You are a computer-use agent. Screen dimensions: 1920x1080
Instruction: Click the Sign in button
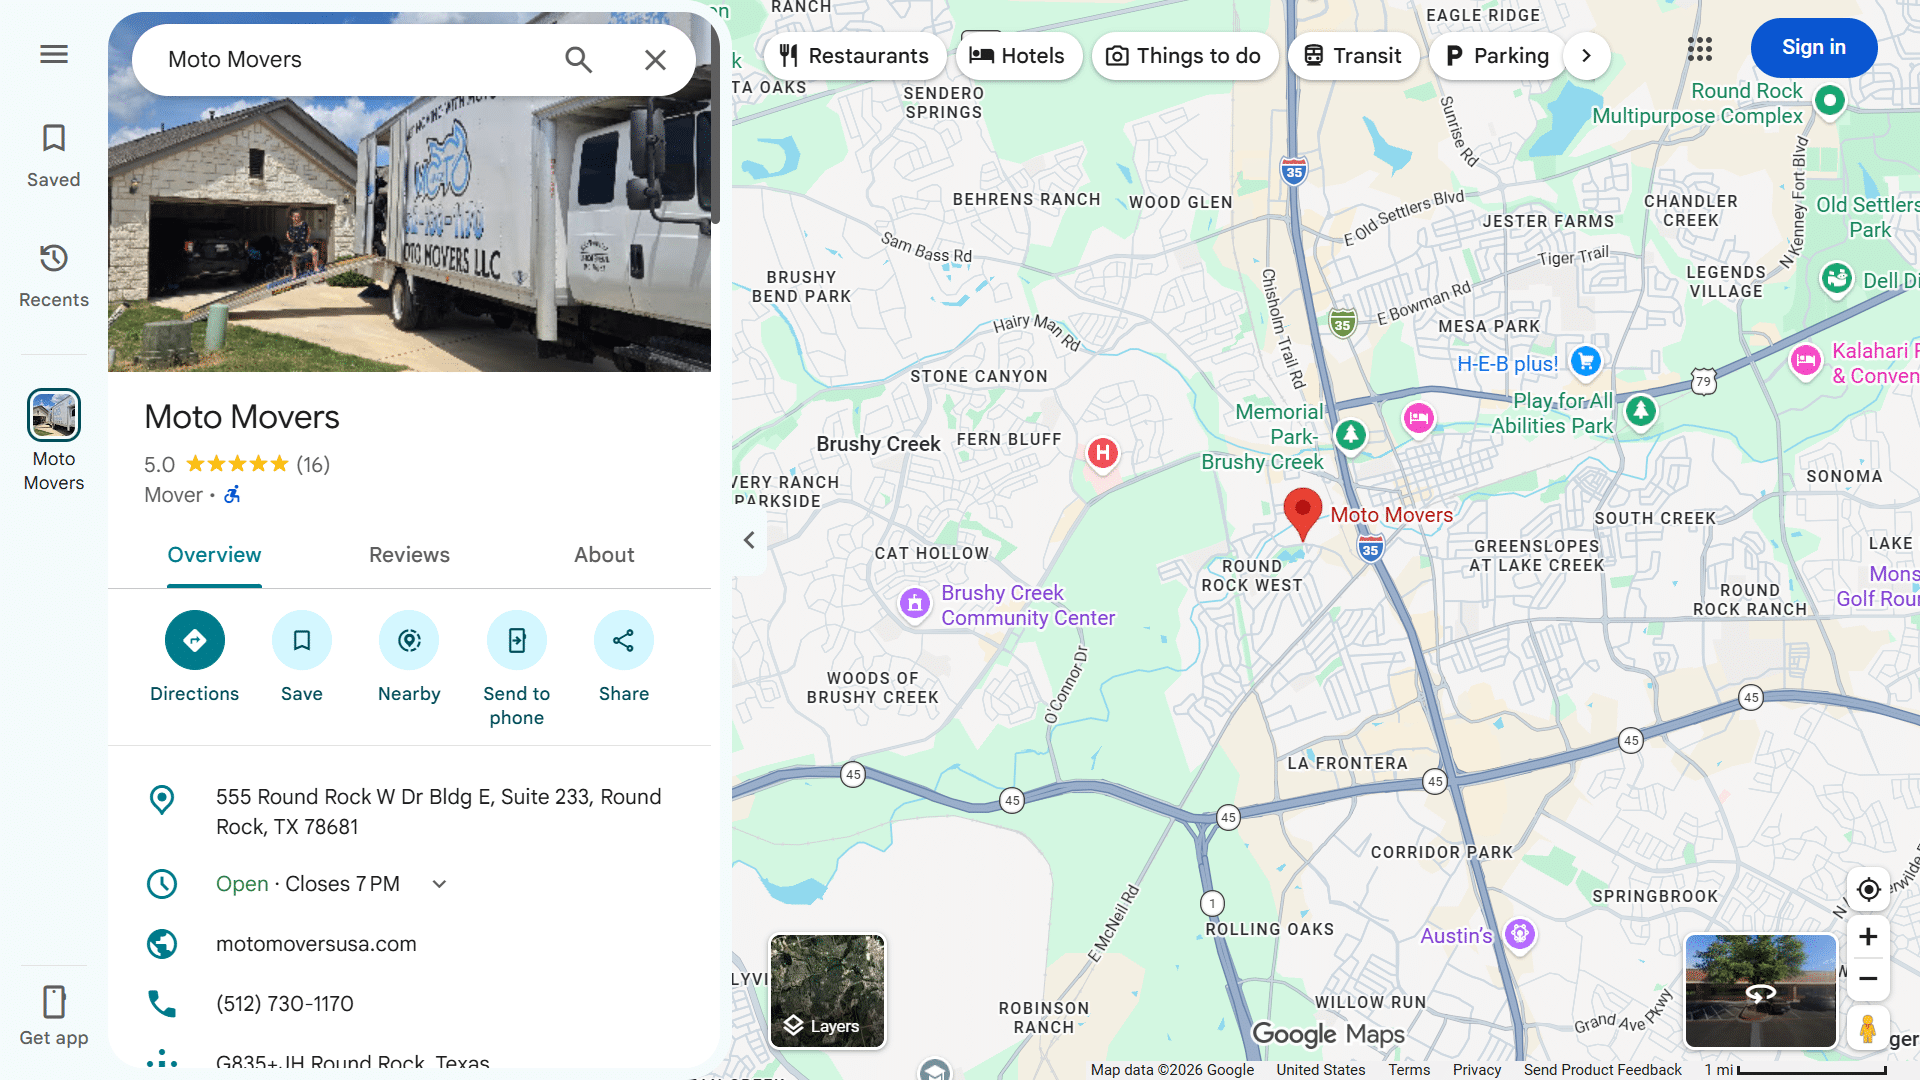coord(1814,48)
